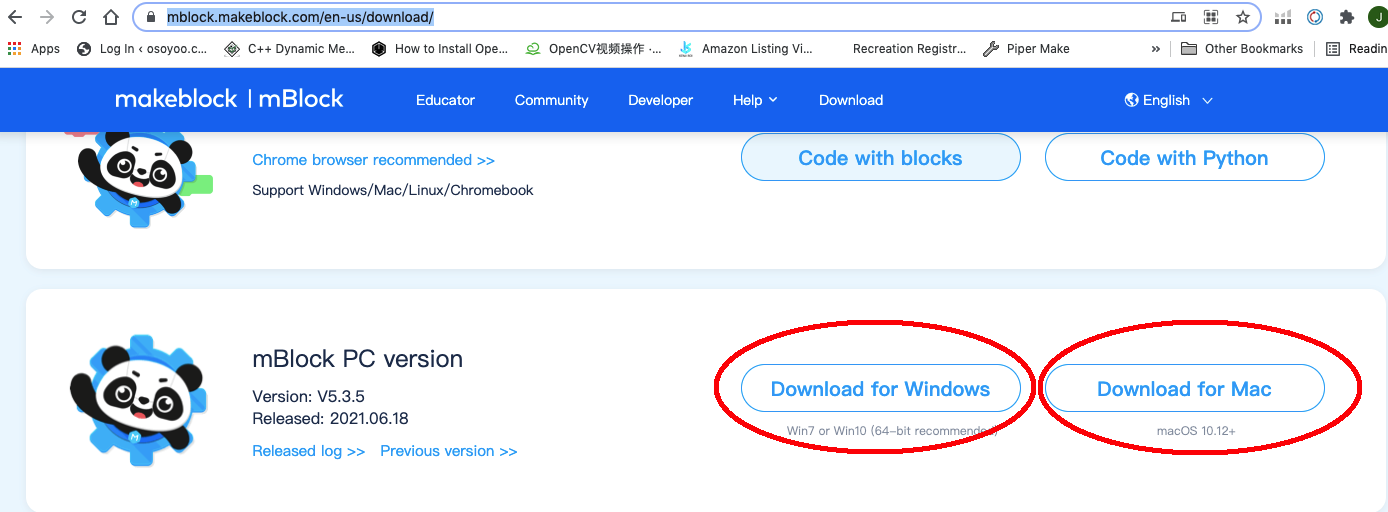Click the makeblock | mBlock logo
The image size is (1388, 512).
(229, 99)
